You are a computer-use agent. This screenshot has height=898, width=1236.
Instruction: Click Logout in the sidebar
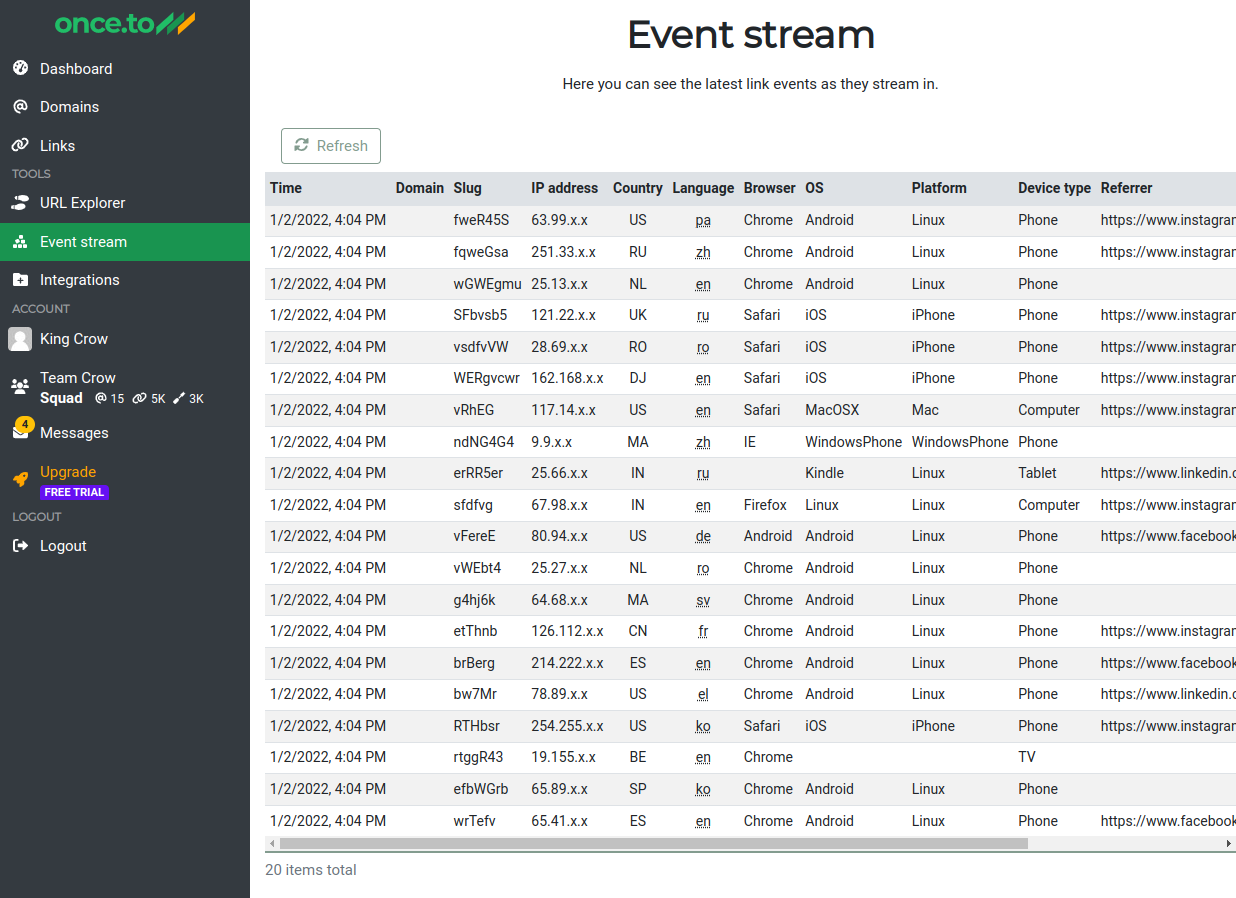[125, 546]
